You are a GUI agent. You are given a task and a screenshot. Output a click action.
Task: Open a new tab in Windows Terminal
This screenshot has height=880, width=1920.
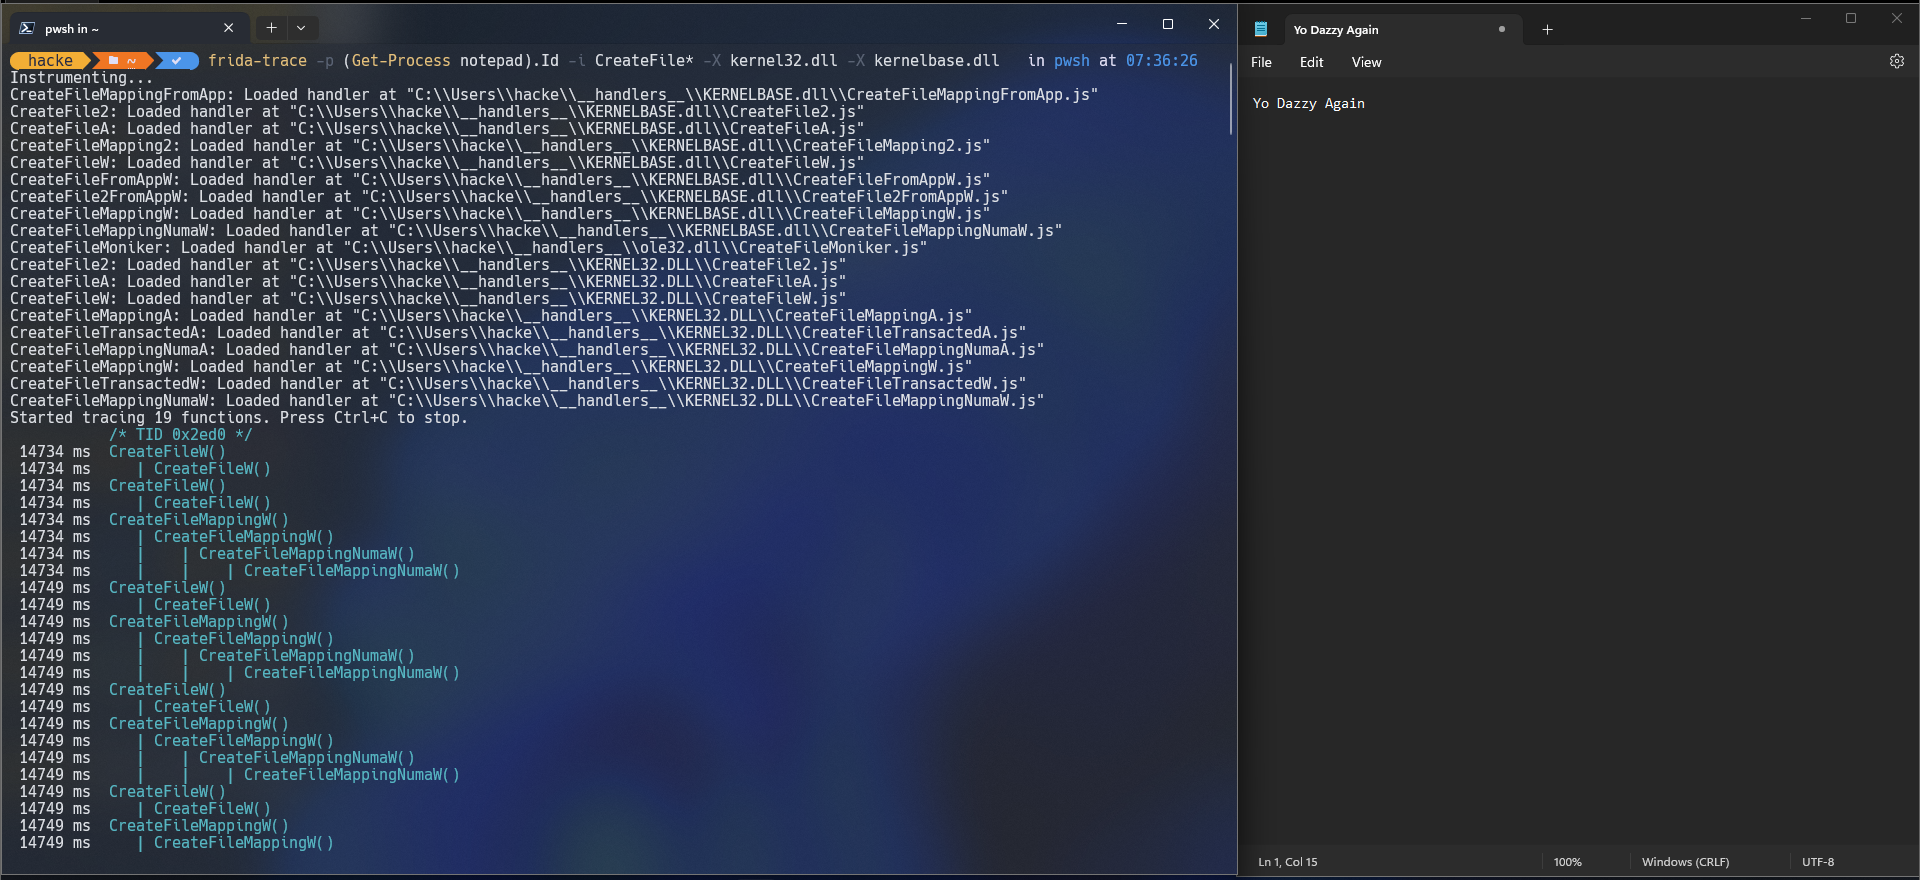[x=271, y=28]
